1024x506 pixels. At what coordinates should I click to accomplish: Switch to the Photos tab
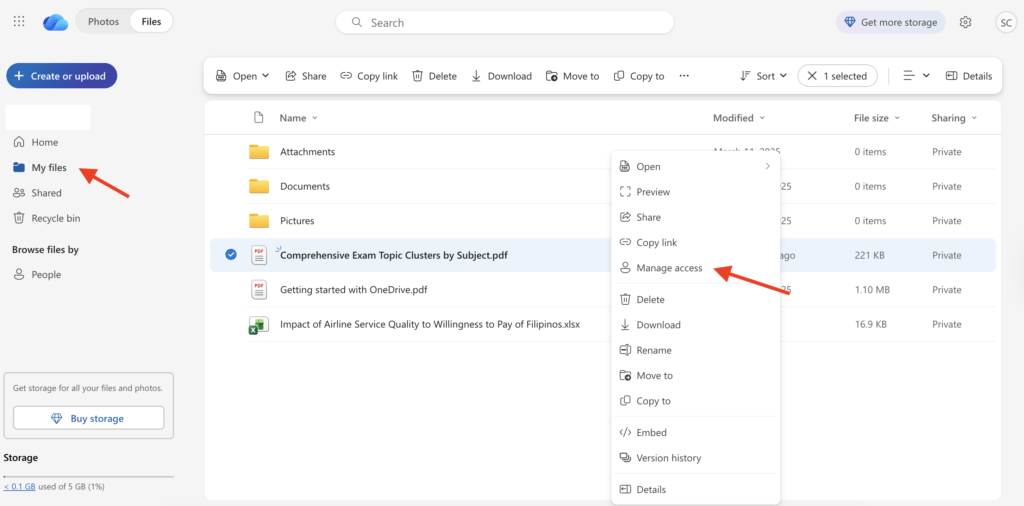click(104, 22)
